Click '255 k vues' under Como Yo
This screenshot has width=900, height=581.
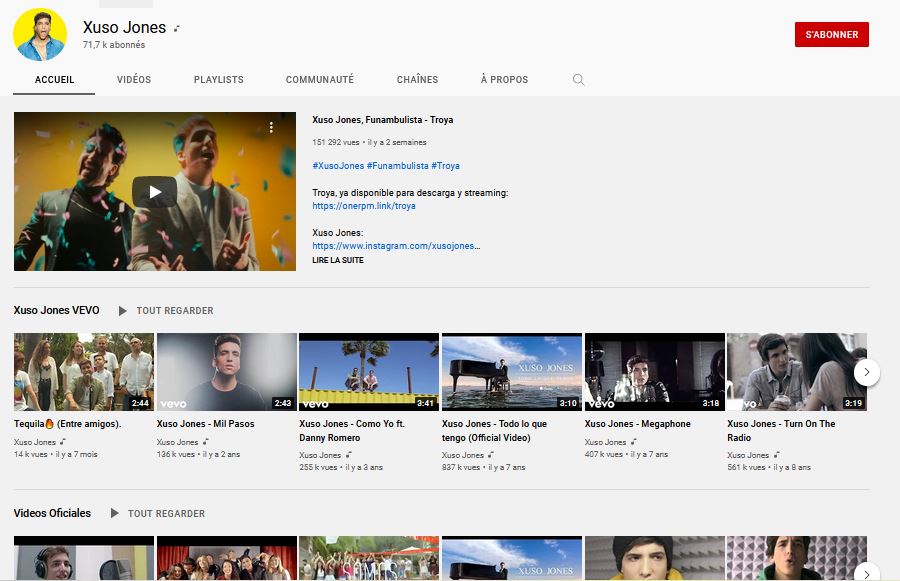coord(318,467)
